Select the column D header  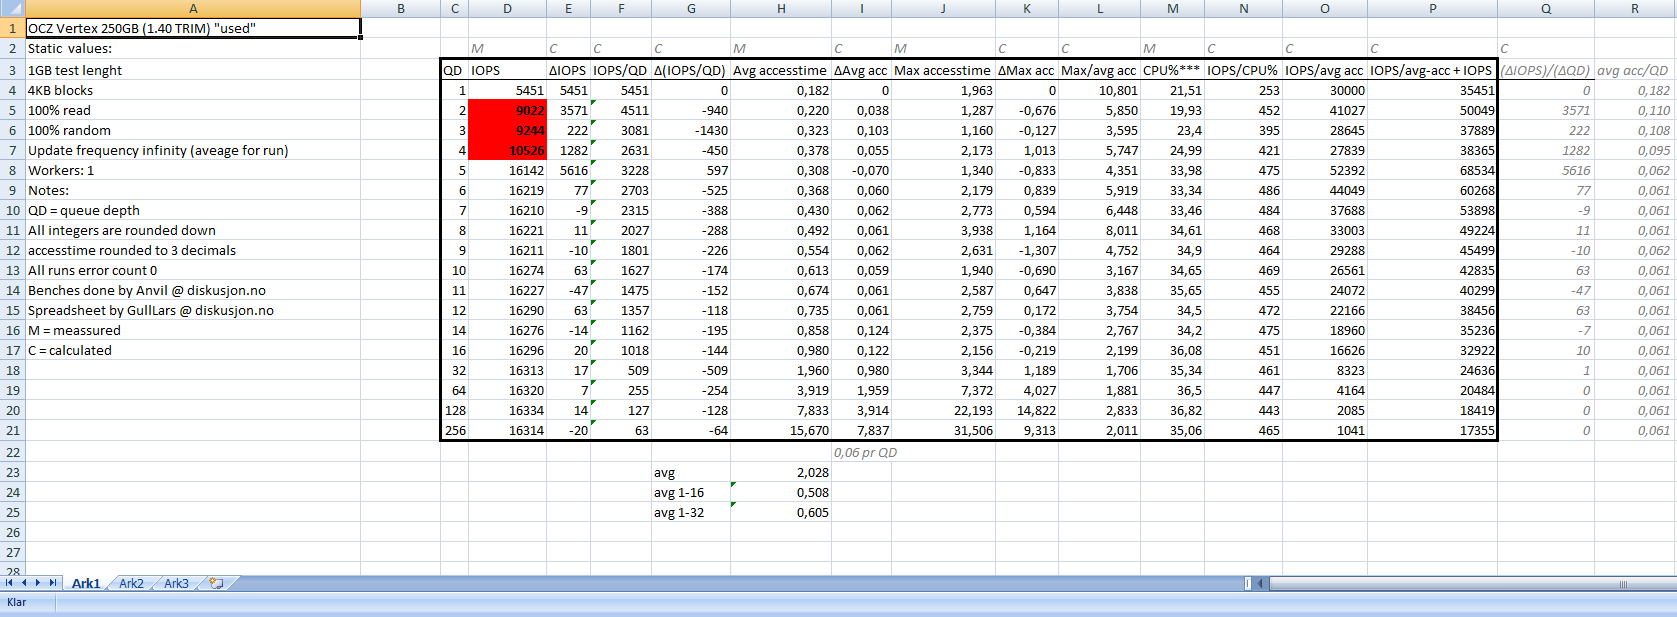click(x=507, y=8)
